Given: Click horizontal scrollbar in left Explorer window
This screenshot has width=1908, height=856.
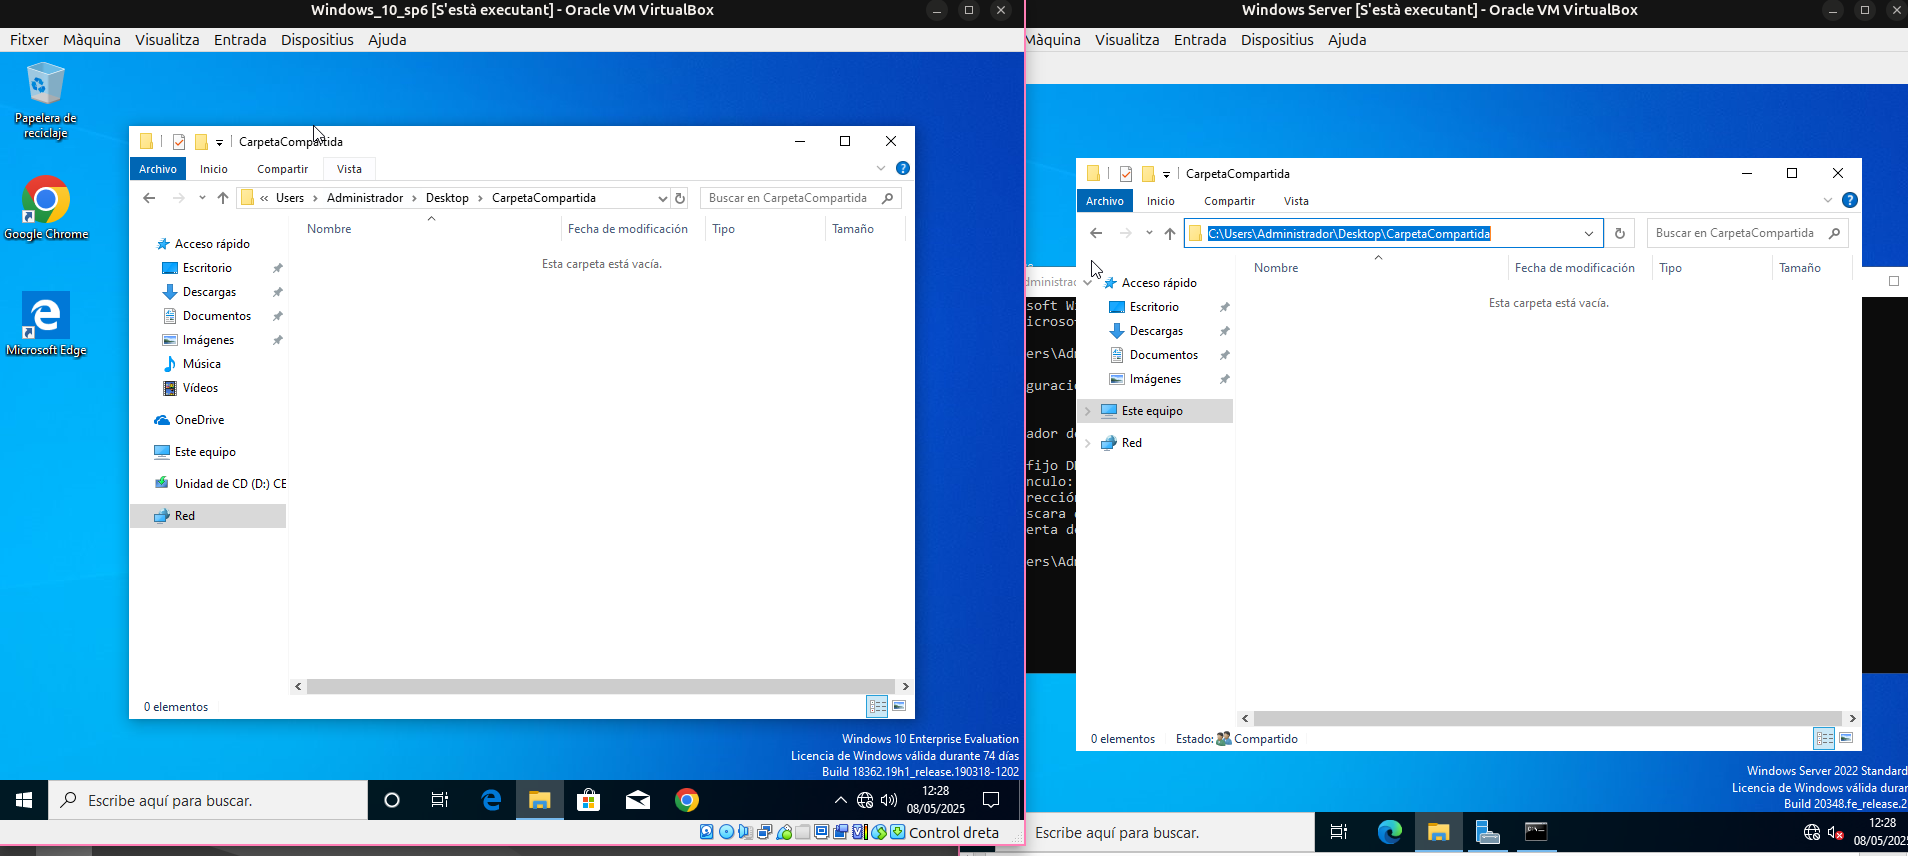Looking at the screenshot, I should 600,687.
